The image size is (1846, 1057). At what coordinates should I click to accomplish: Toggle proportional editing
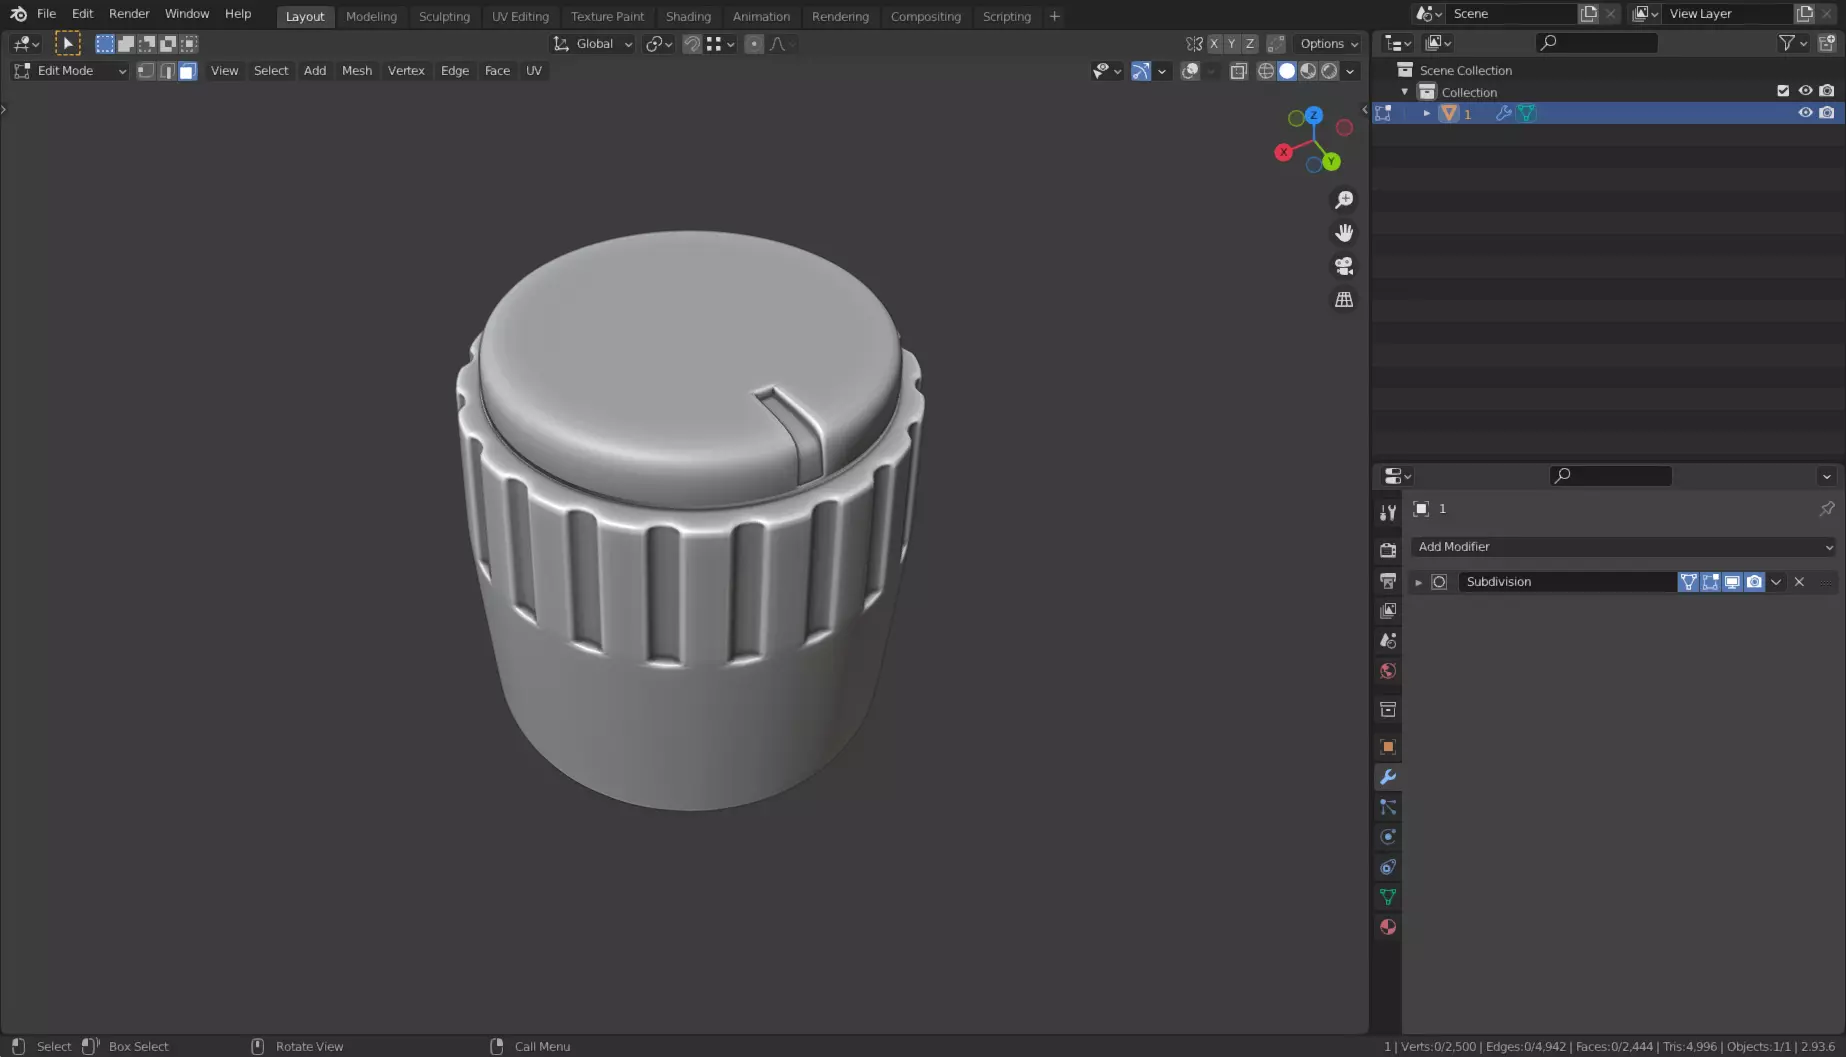tap(754, 44)
